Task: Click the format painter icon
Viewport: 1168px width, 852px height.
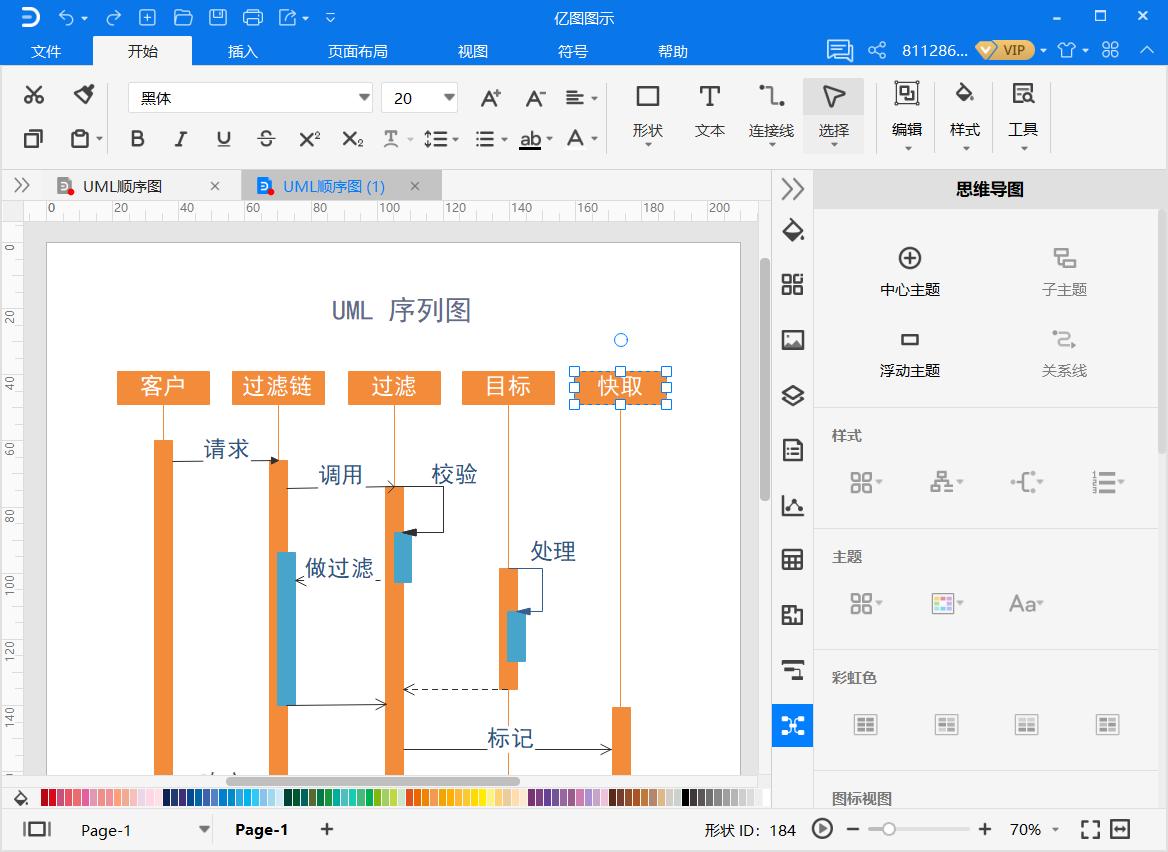Action: click(x=83, y=94)
